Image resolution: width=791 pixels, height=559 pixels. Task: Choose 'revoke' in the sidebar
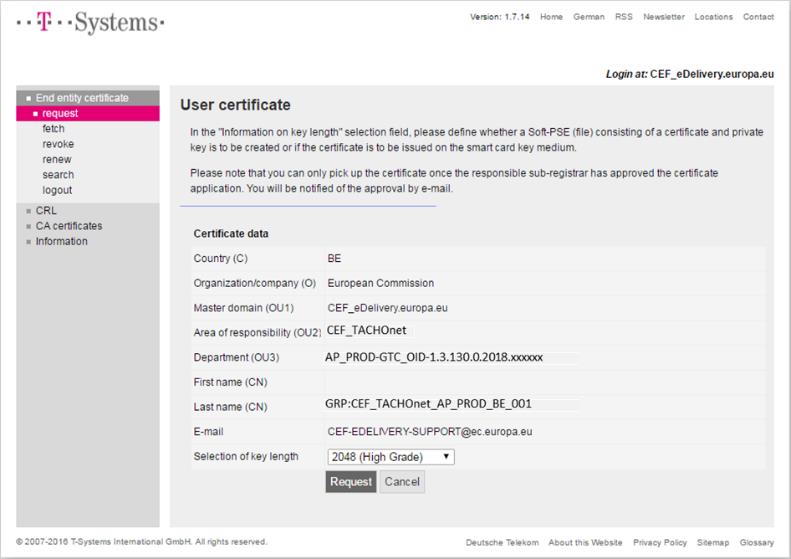pyautogui.click(x=58, y=144)
